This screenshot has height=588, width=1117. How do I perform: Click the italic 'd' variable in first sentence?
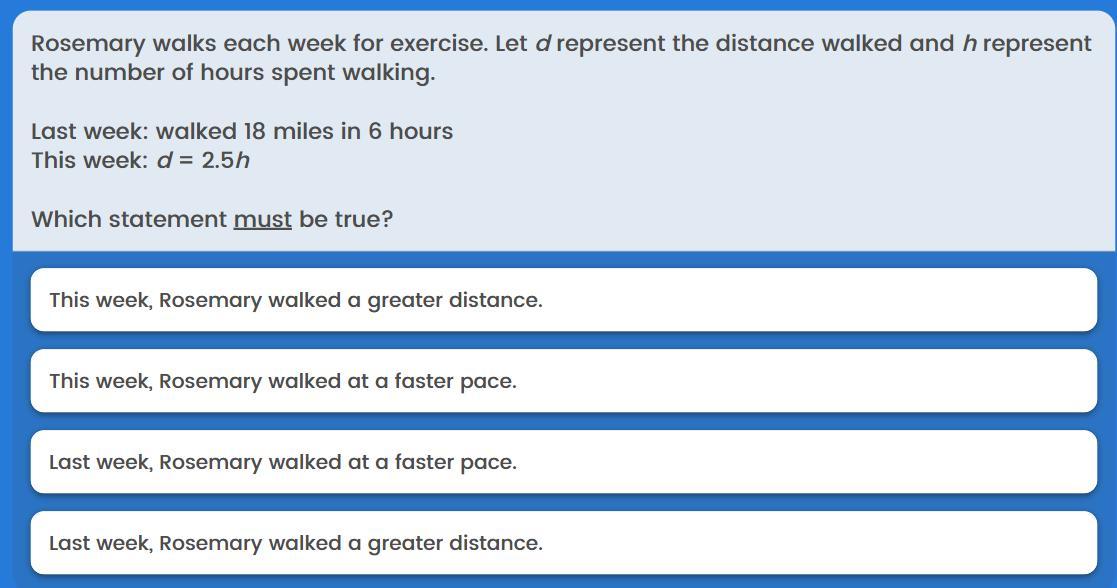pyautogui.click(x=543, y=43)
